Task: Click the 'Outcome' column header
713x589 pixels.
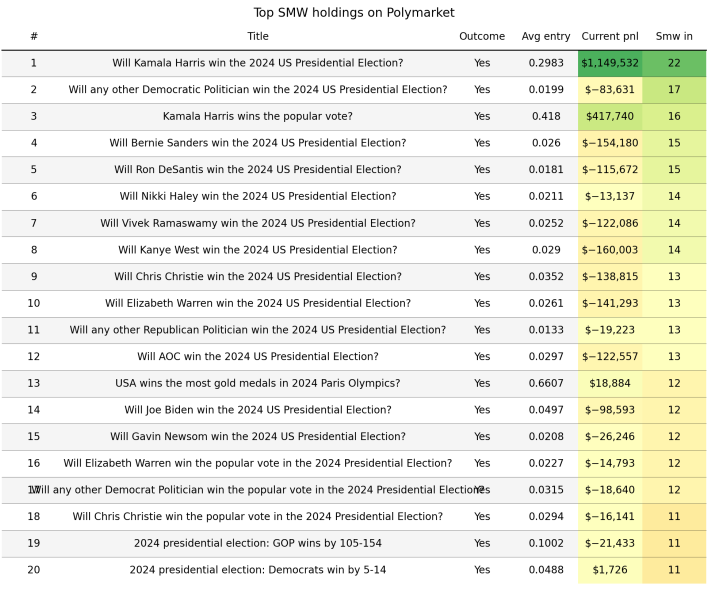Action: pyautogui.click(x=482, y=36)
